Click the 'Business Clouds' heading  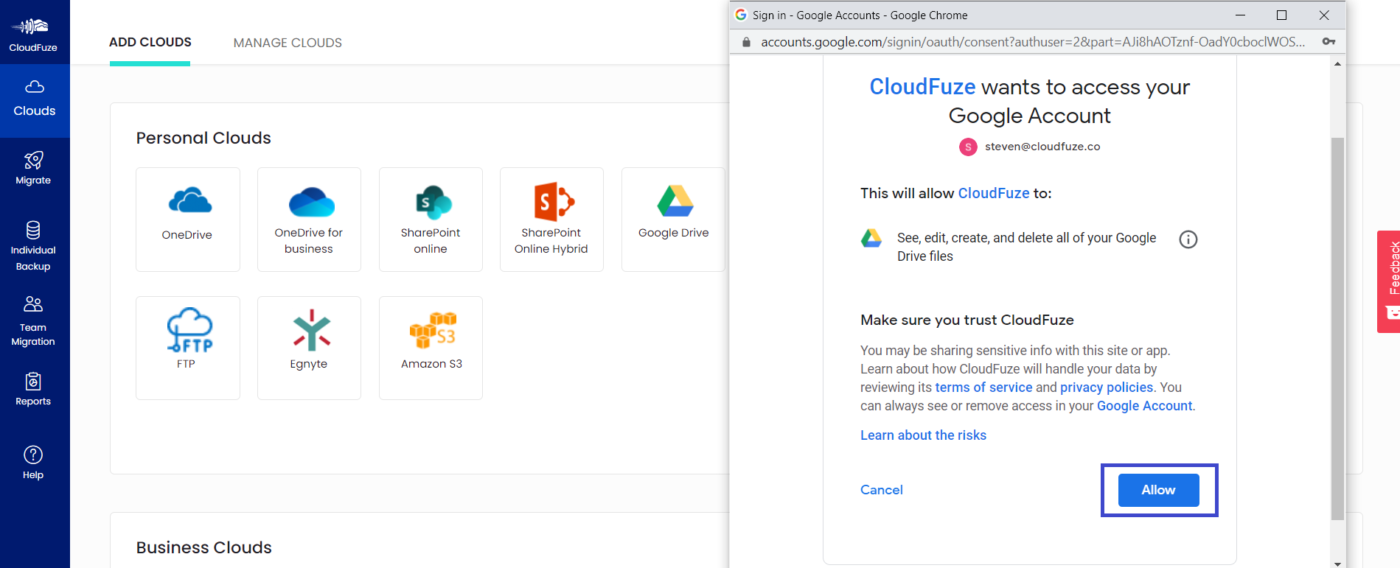coord(204,547)
